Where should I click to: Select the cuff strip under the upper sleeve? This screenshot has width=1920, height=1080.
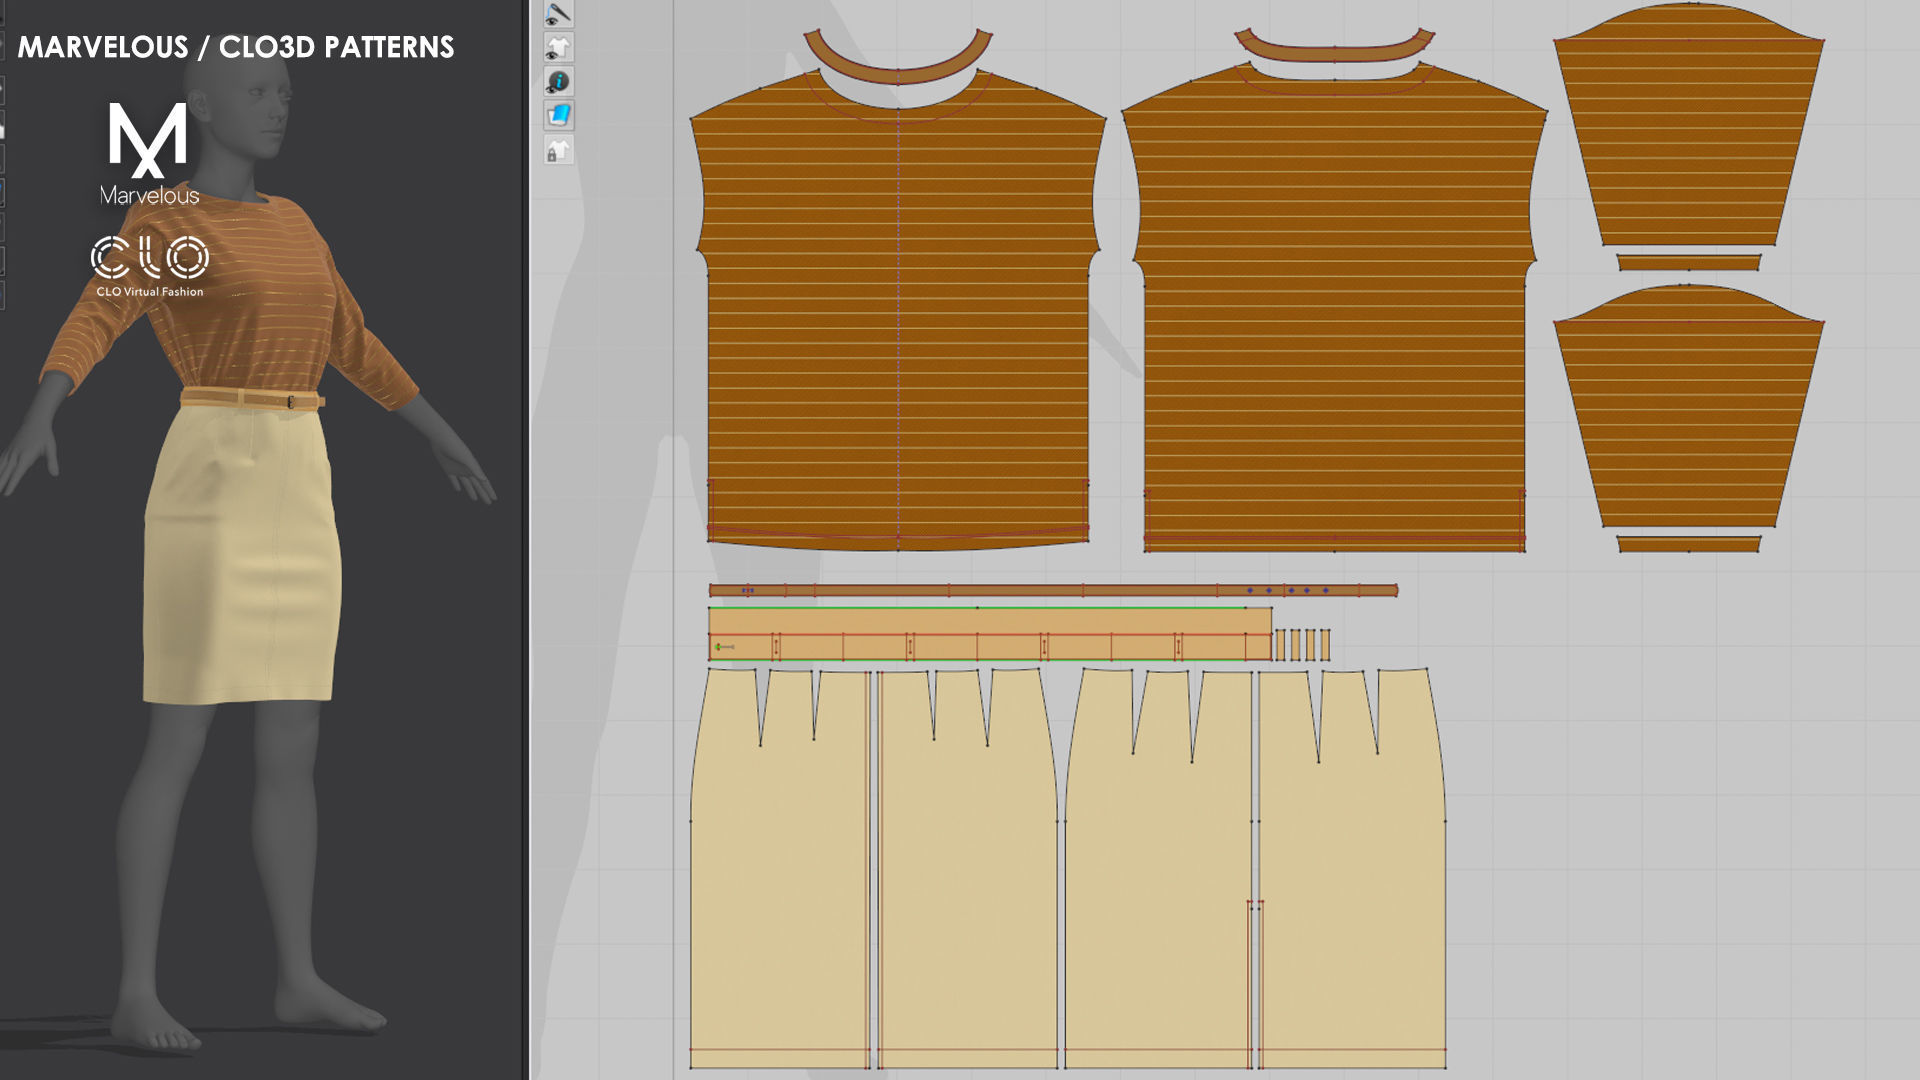pos(1688,263)
